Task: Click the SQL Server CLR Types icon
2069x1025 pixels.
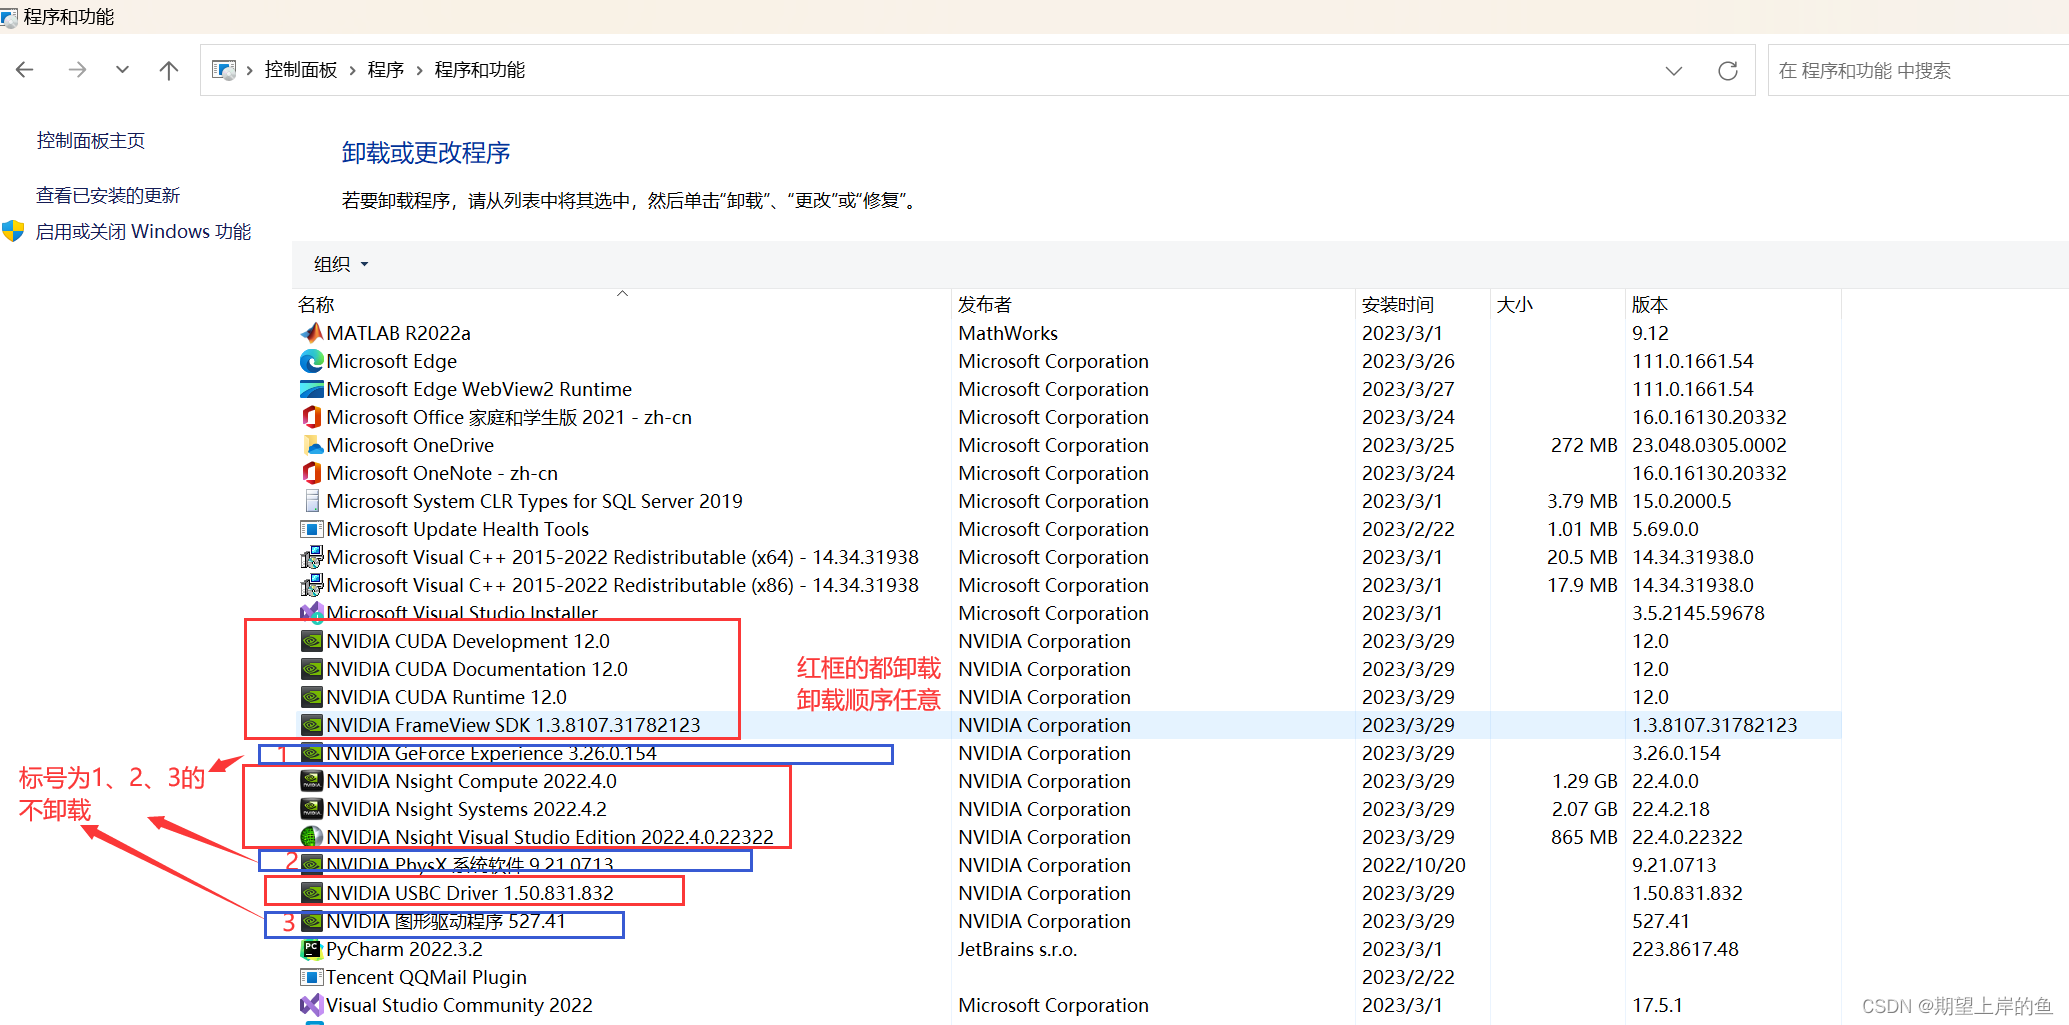Action: pyautogui.click(x=312, y=501)
